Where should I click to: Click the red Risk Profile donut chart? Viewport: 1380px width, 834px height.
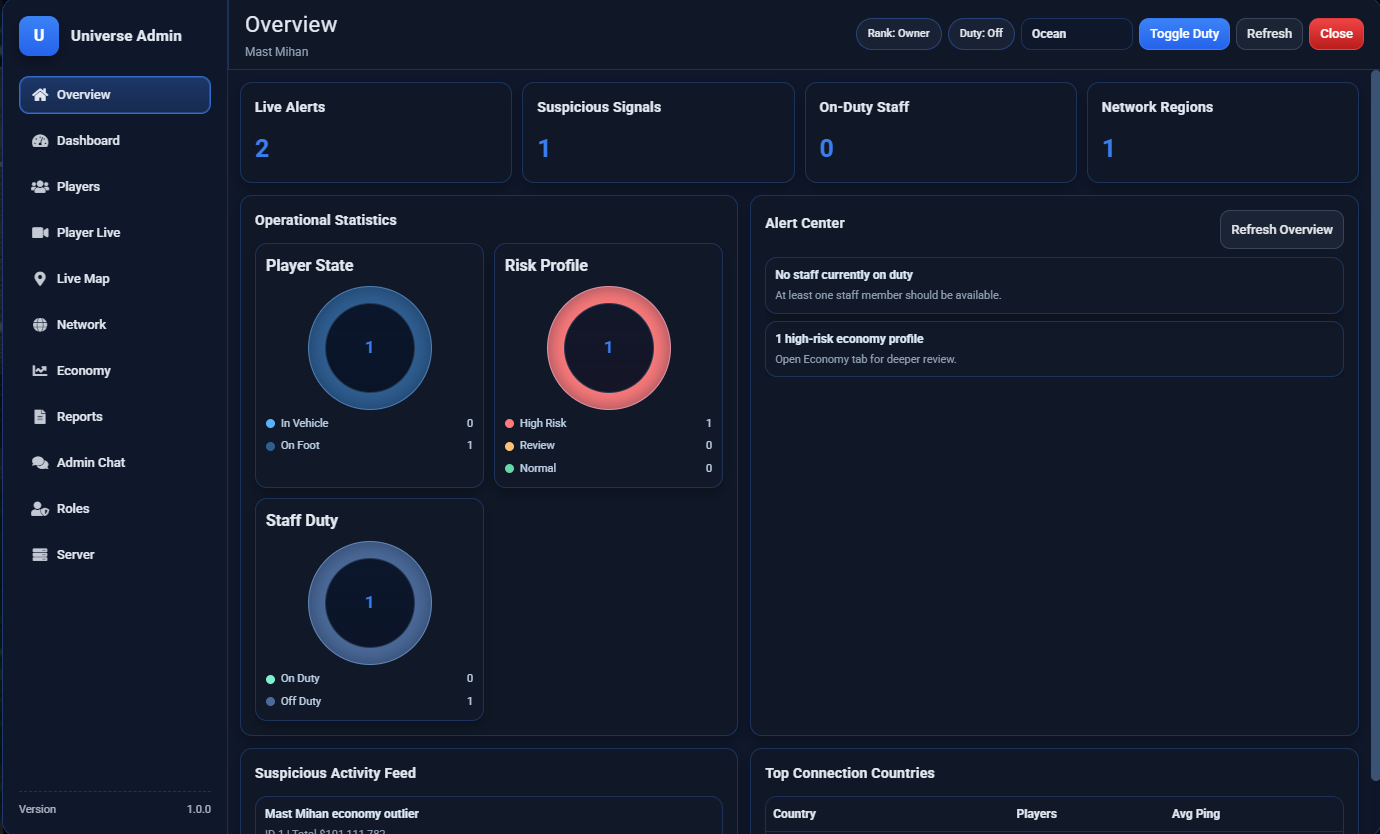pos(608,348)
